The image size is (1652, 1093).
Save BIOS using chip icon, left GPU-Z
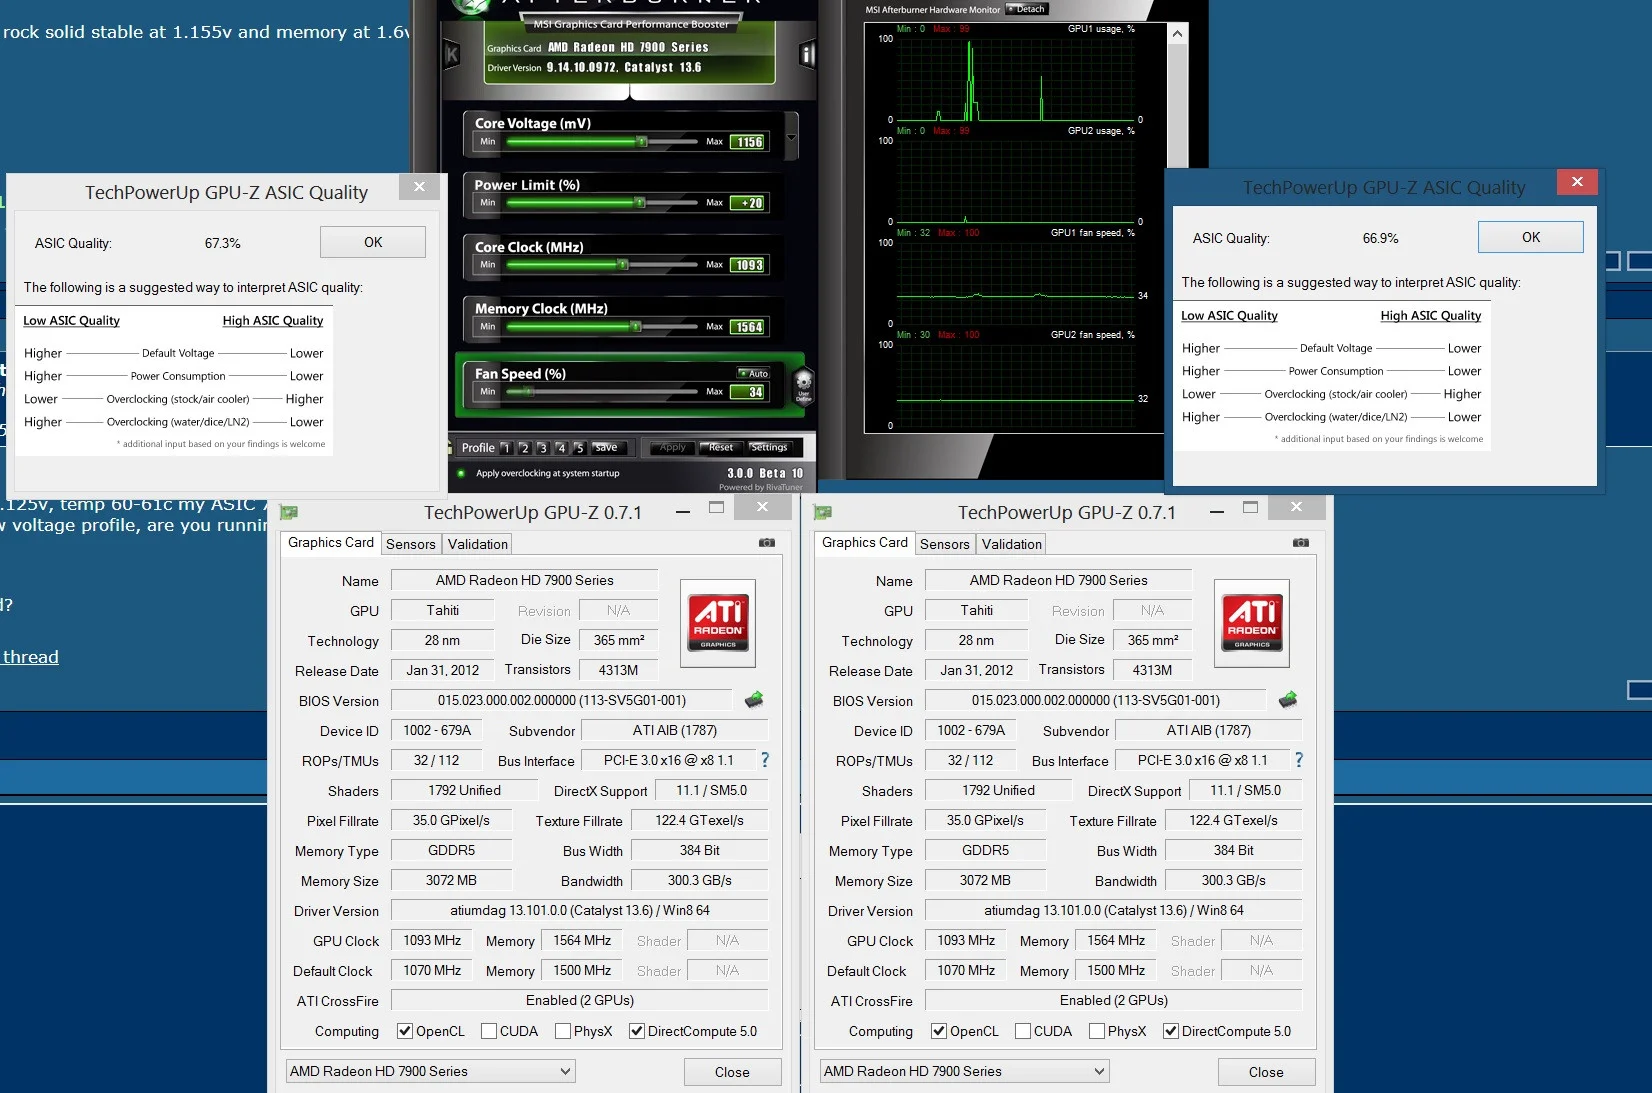tap(754, 700)
